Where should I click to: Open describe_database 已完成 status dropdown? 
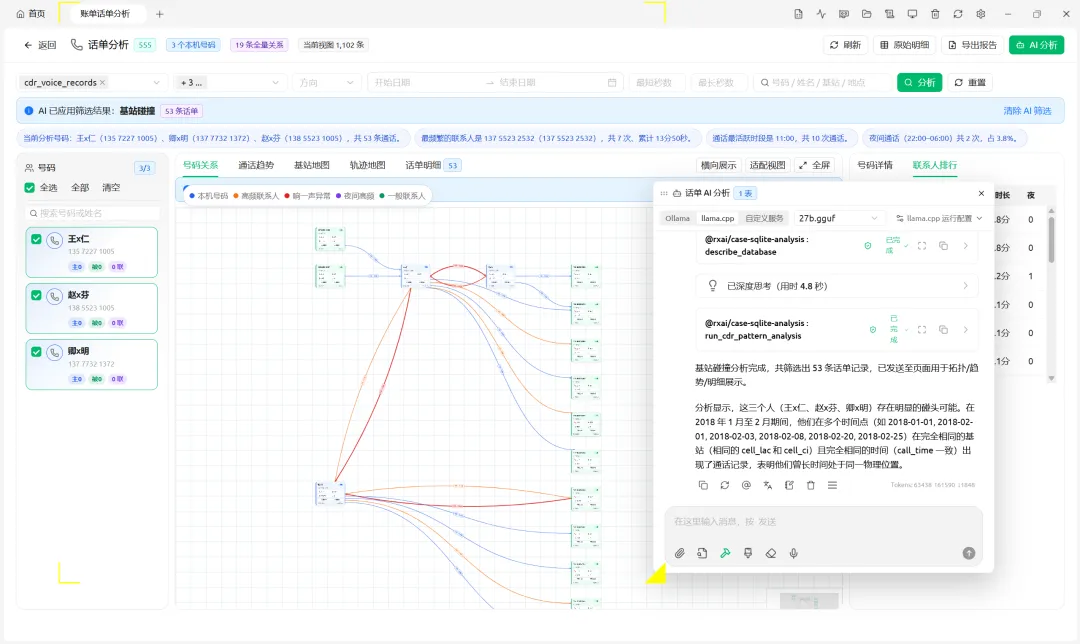coord(895,246)
